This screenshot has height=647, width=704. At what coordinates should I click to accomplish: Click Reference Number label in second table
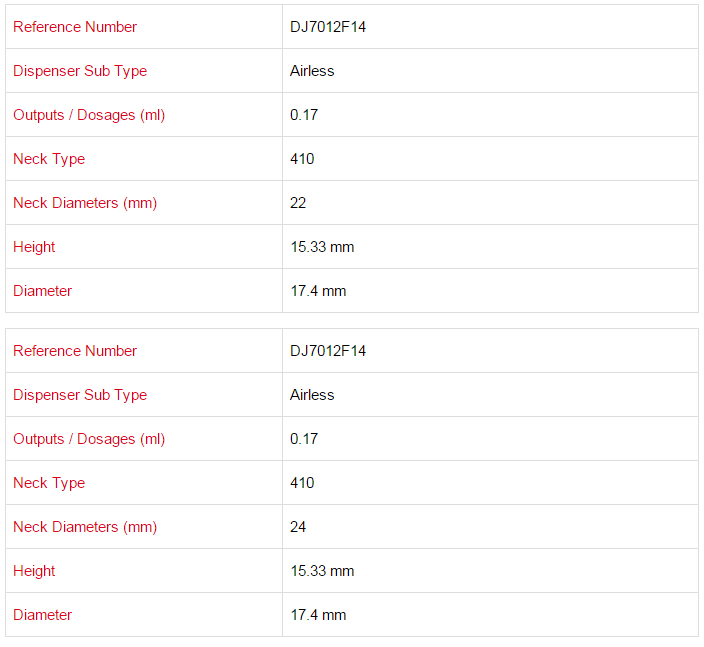tap(75, 351)
